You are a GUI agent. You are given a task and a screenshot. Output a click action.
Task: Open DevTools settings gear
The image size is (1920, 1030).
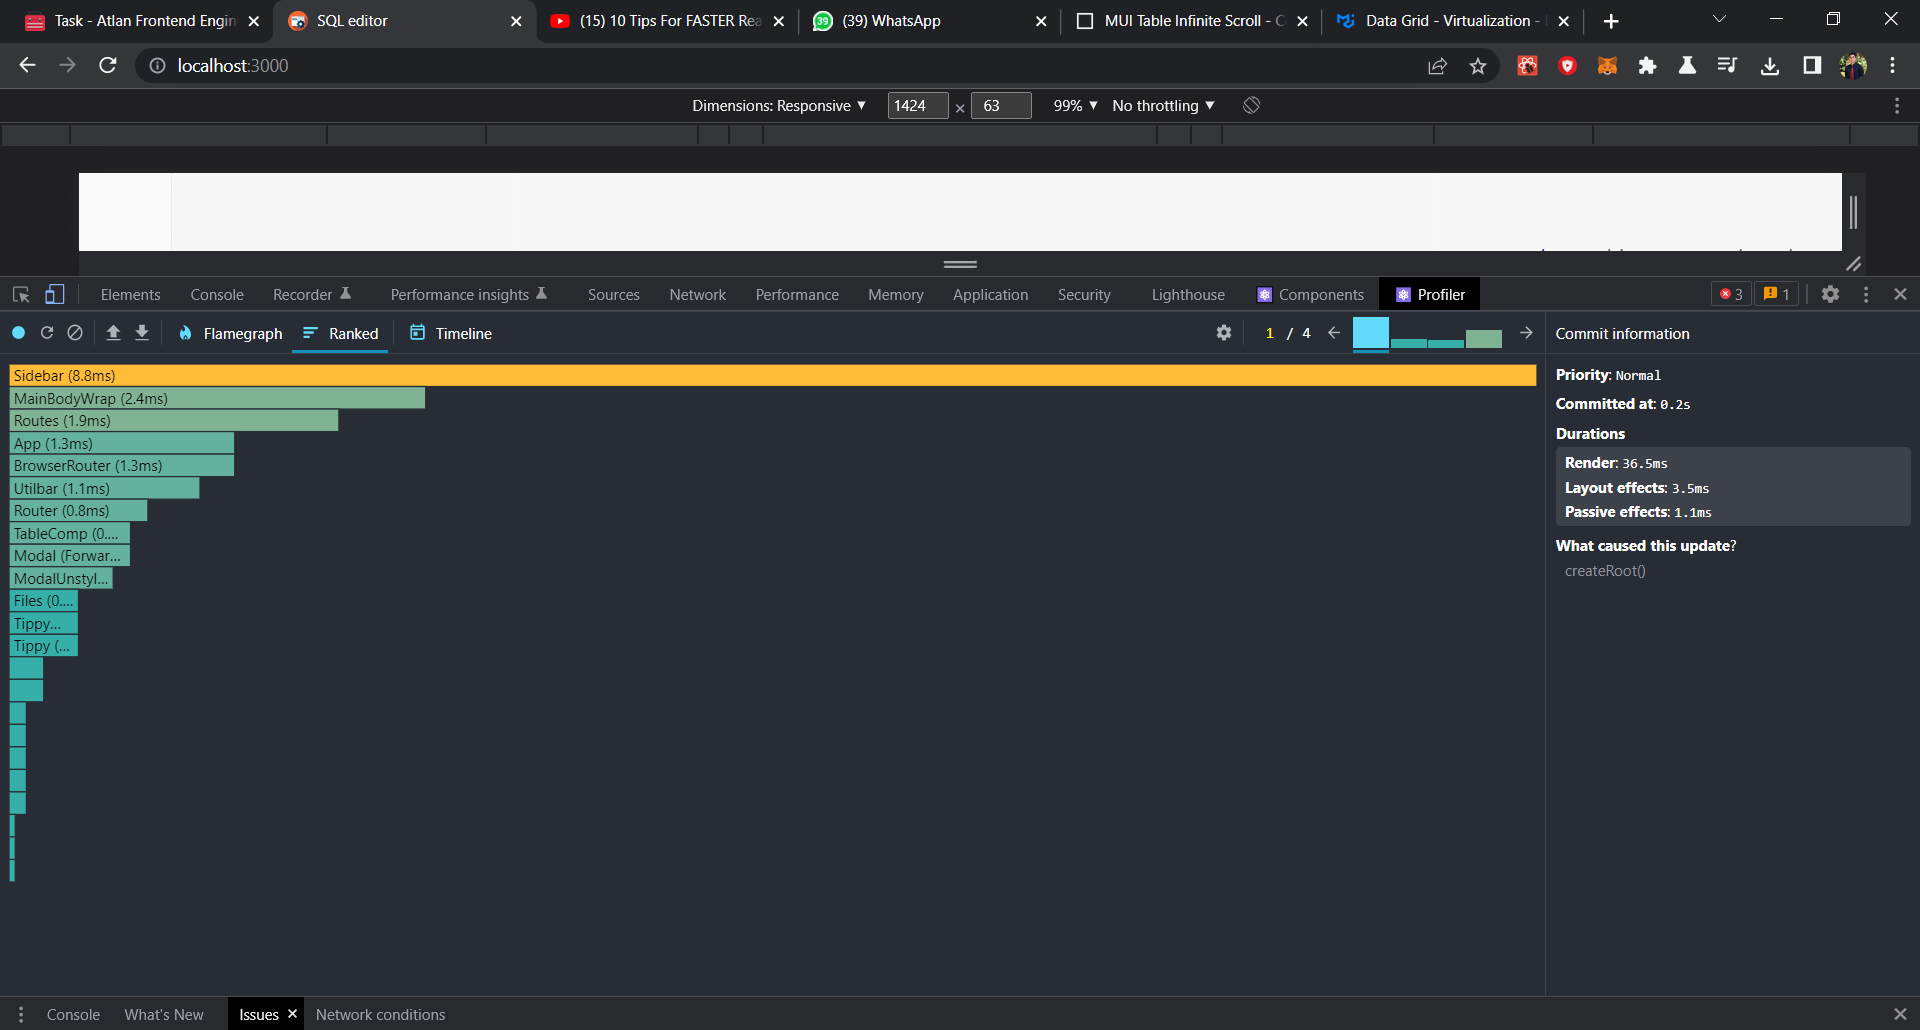point(1830,294)
